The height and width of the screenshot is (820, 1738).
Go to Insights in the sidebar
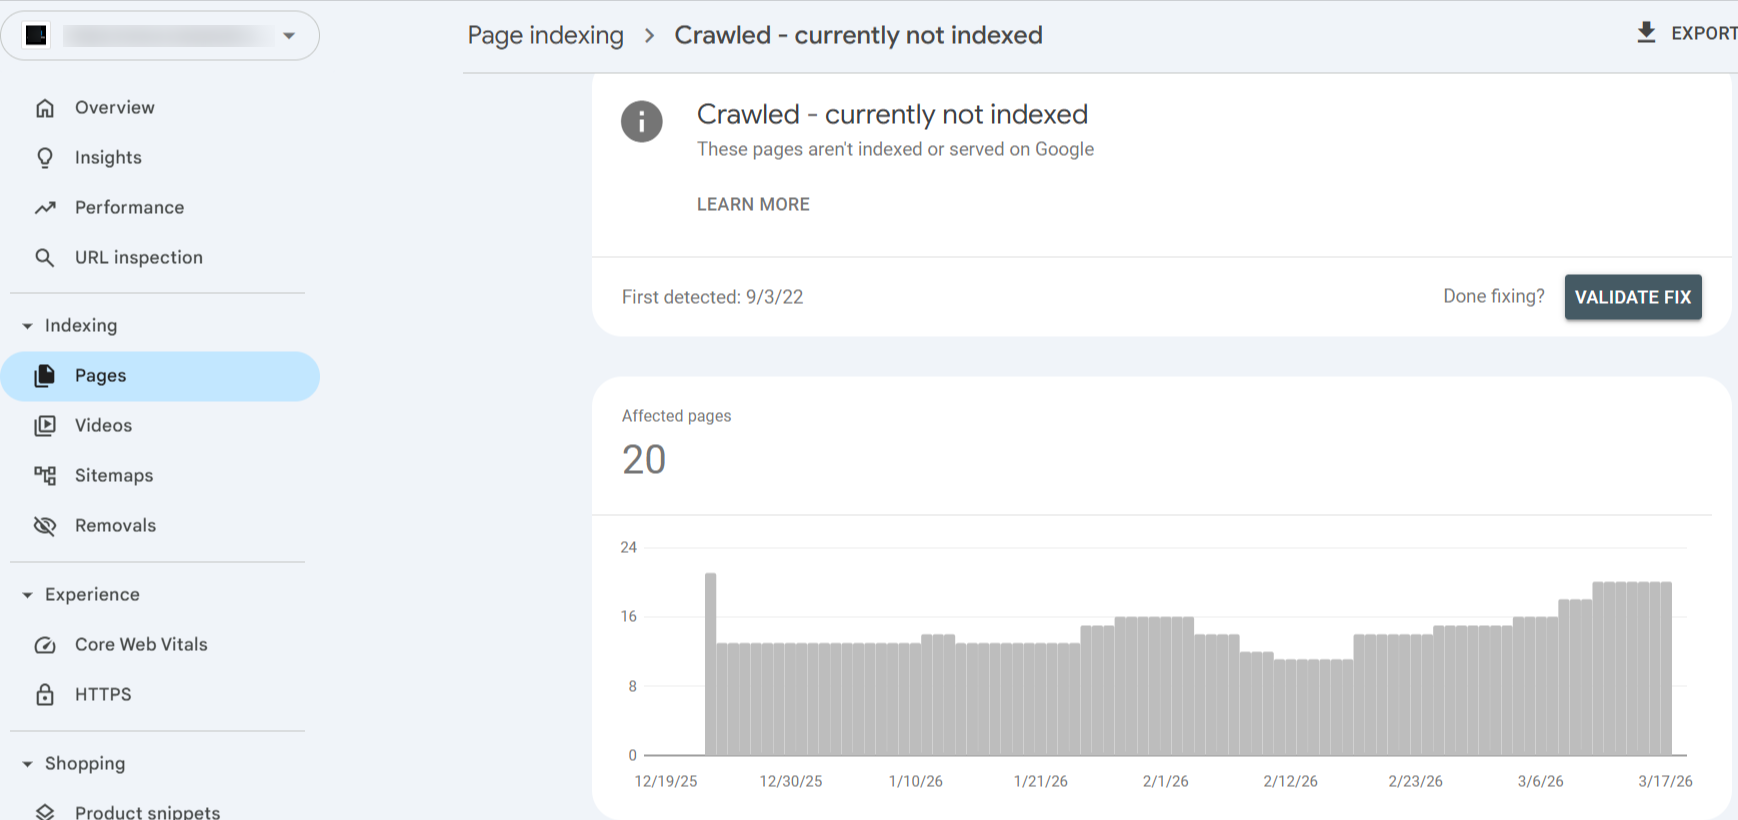pyautogui.click(x=160, y=158)
